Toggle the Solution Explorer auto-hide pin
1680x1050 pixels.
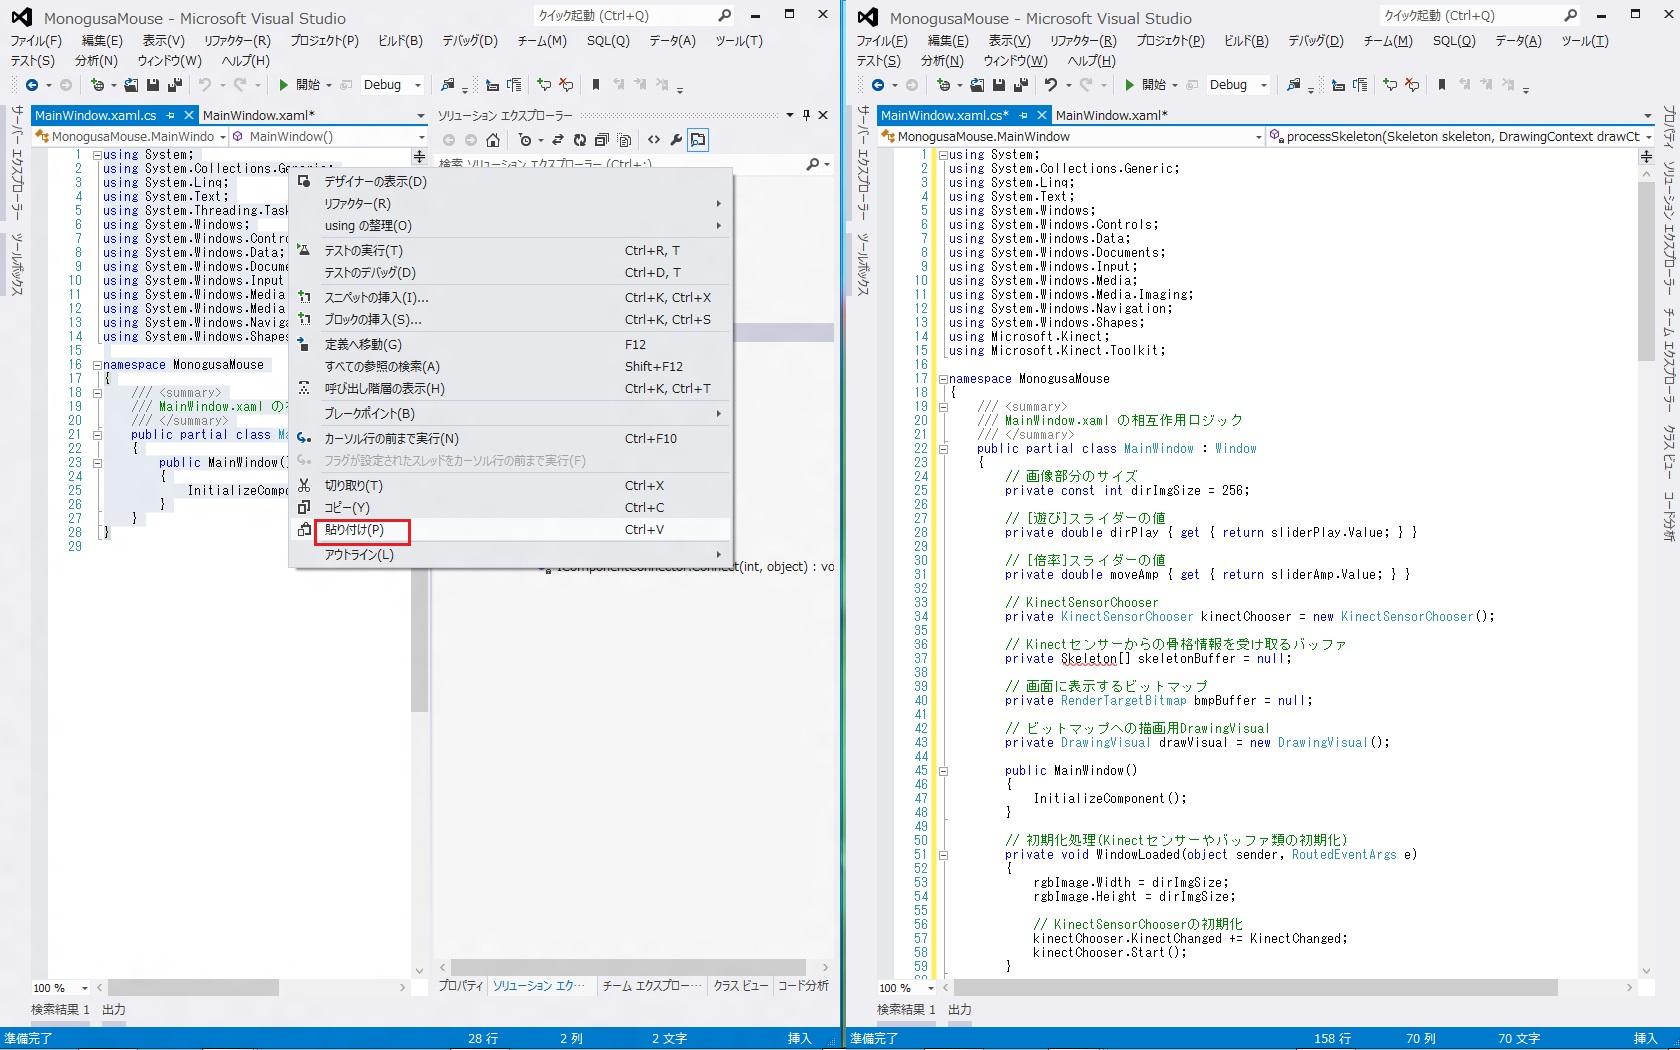coord(806,115)
